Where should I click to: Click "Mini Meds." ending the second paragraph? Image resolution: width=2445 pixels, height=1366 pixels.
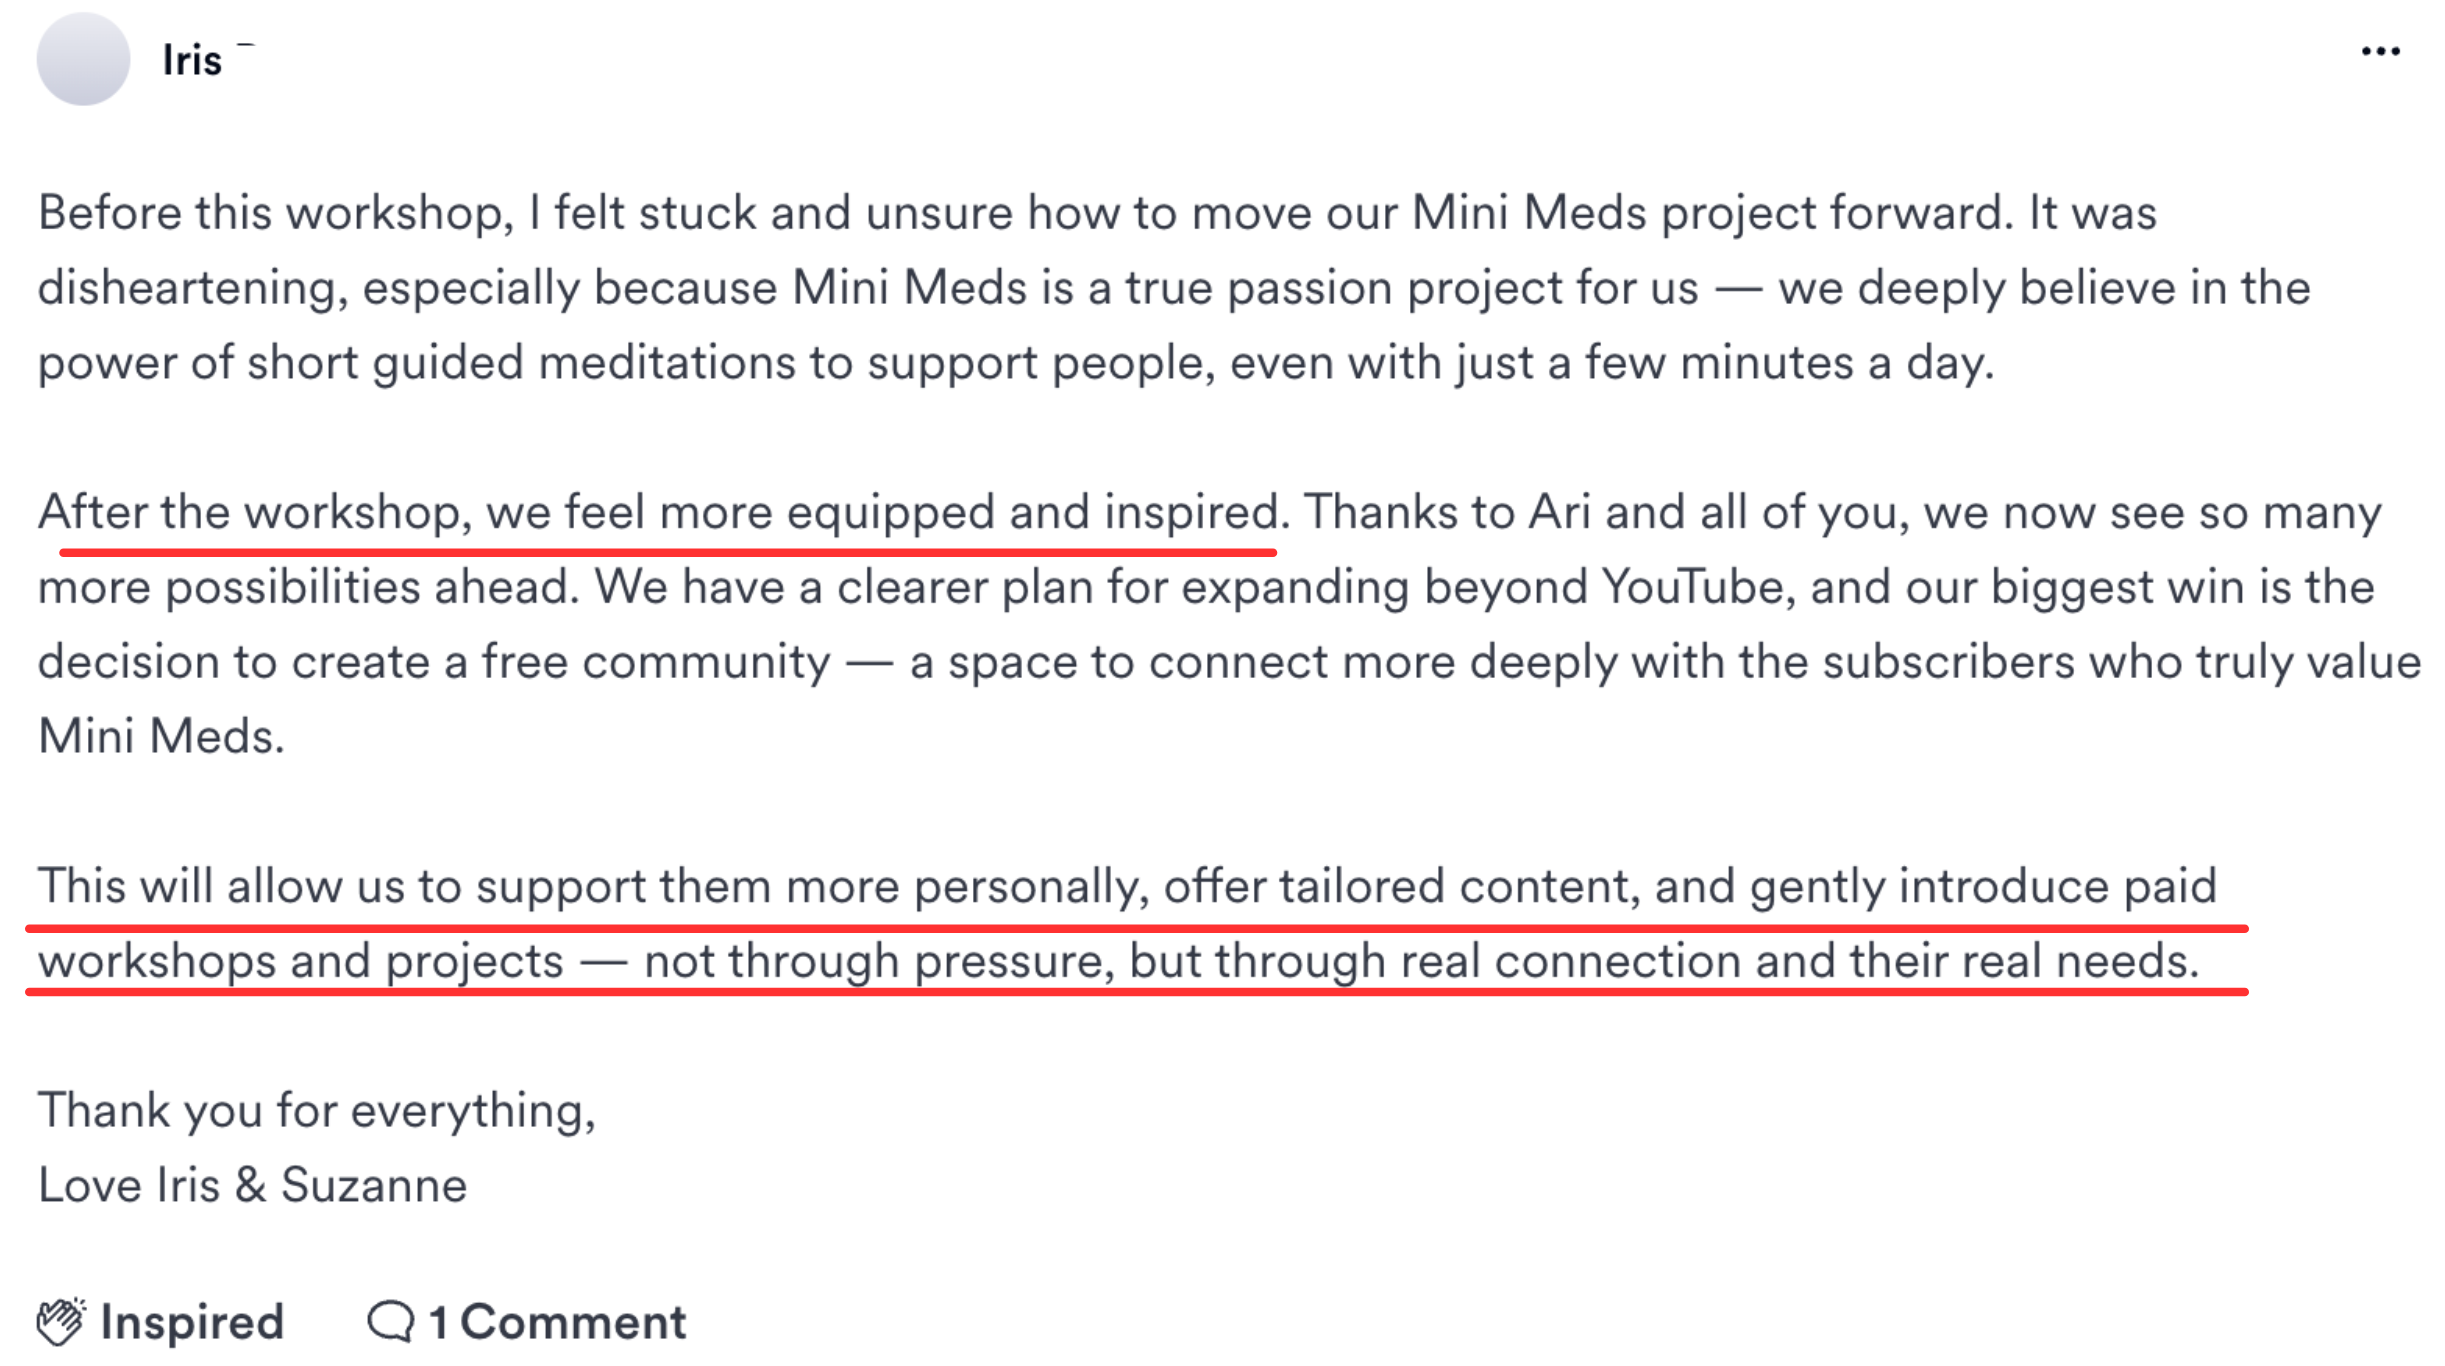(161, 737)
